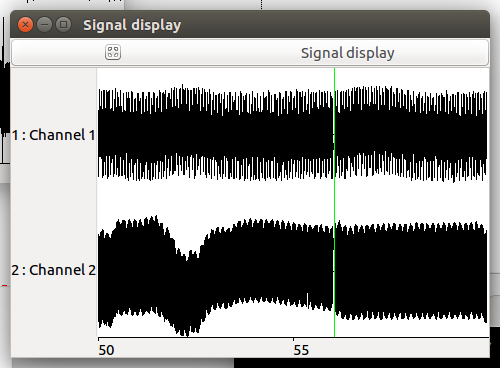This screenshot has height=368, width=500.
Task: Minimize the Signal display window
Action: pyautogui.click(x=44, y=25)
